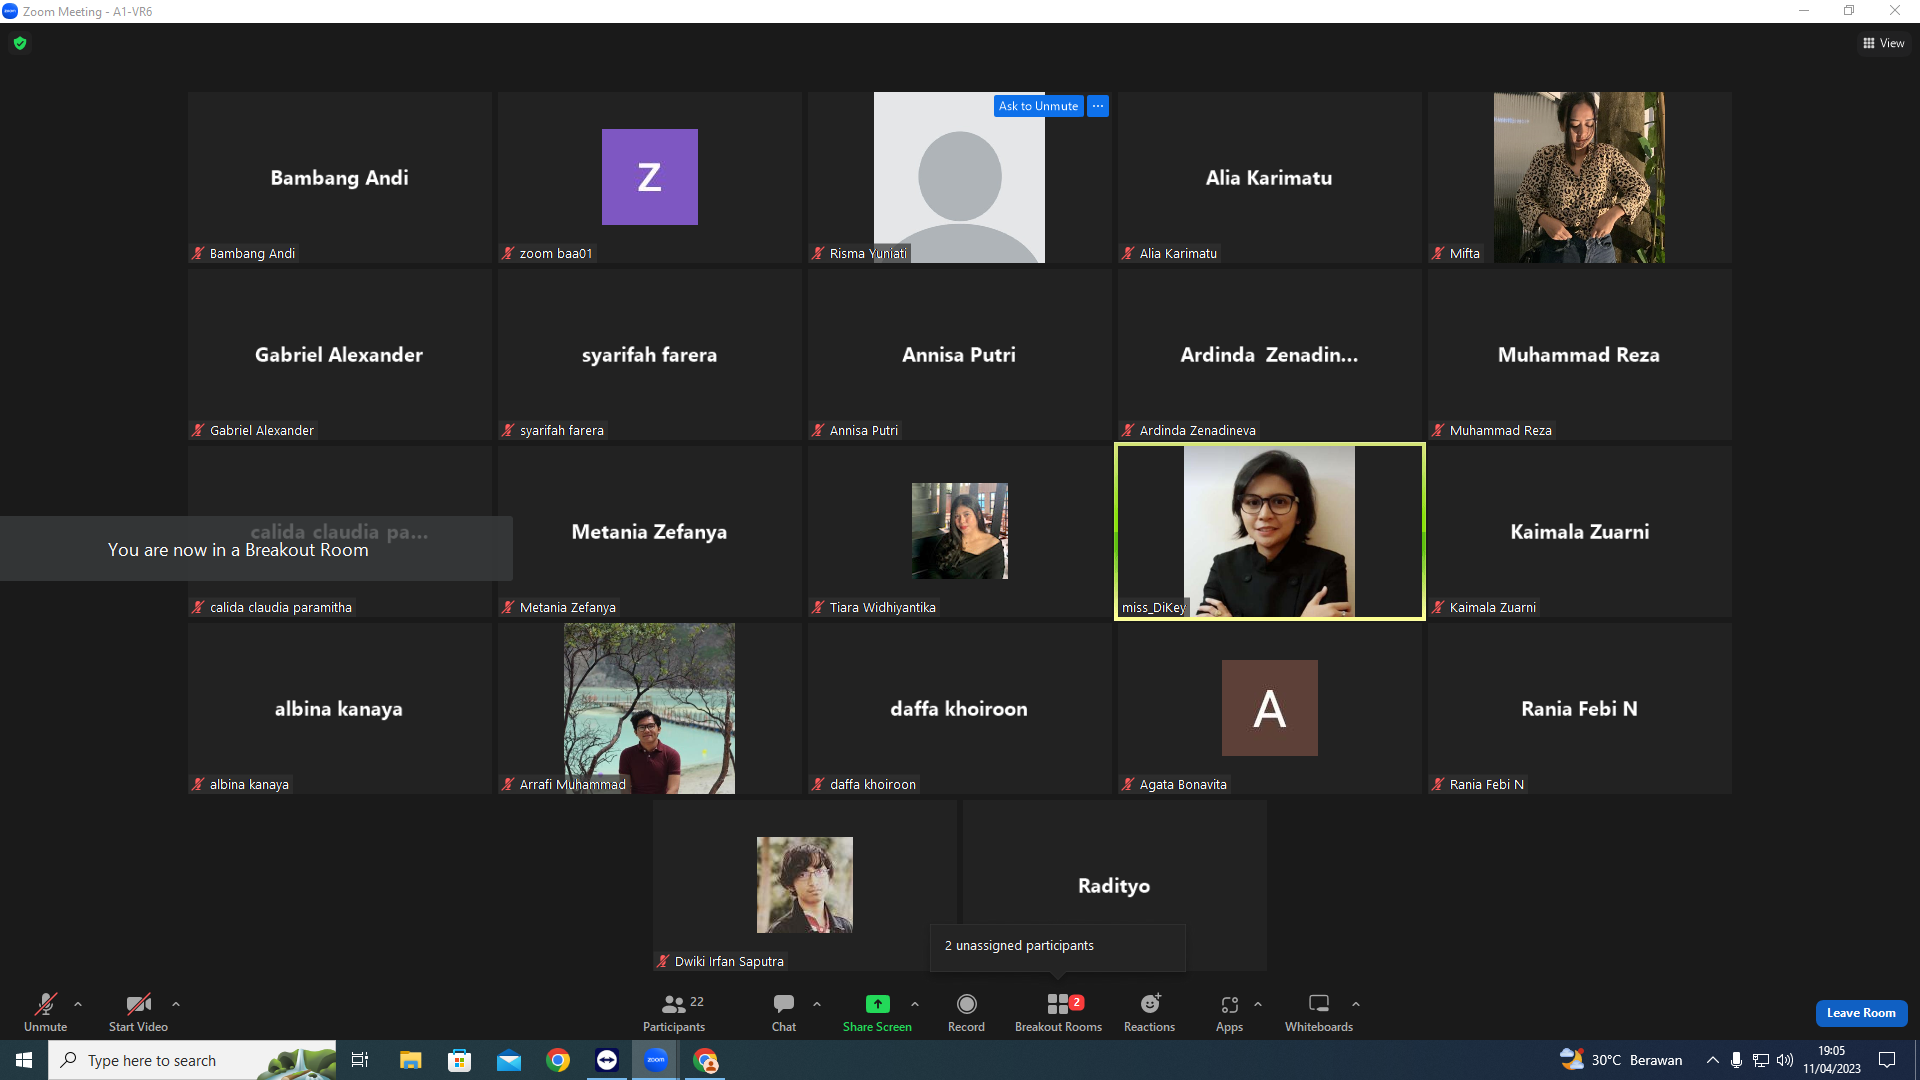Select Arrafi Muhammad's video tile

(649, 708)
